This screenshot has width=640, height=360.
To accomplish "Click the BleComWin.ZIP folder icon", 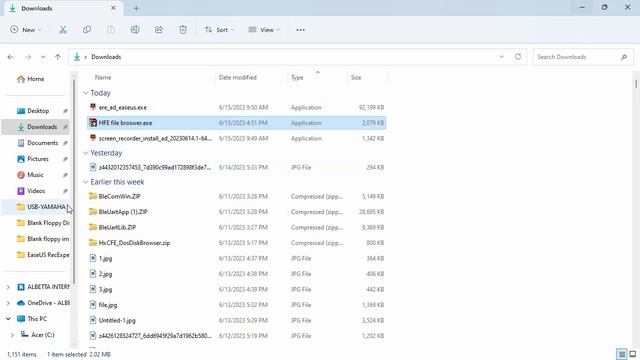I will 93,196.
